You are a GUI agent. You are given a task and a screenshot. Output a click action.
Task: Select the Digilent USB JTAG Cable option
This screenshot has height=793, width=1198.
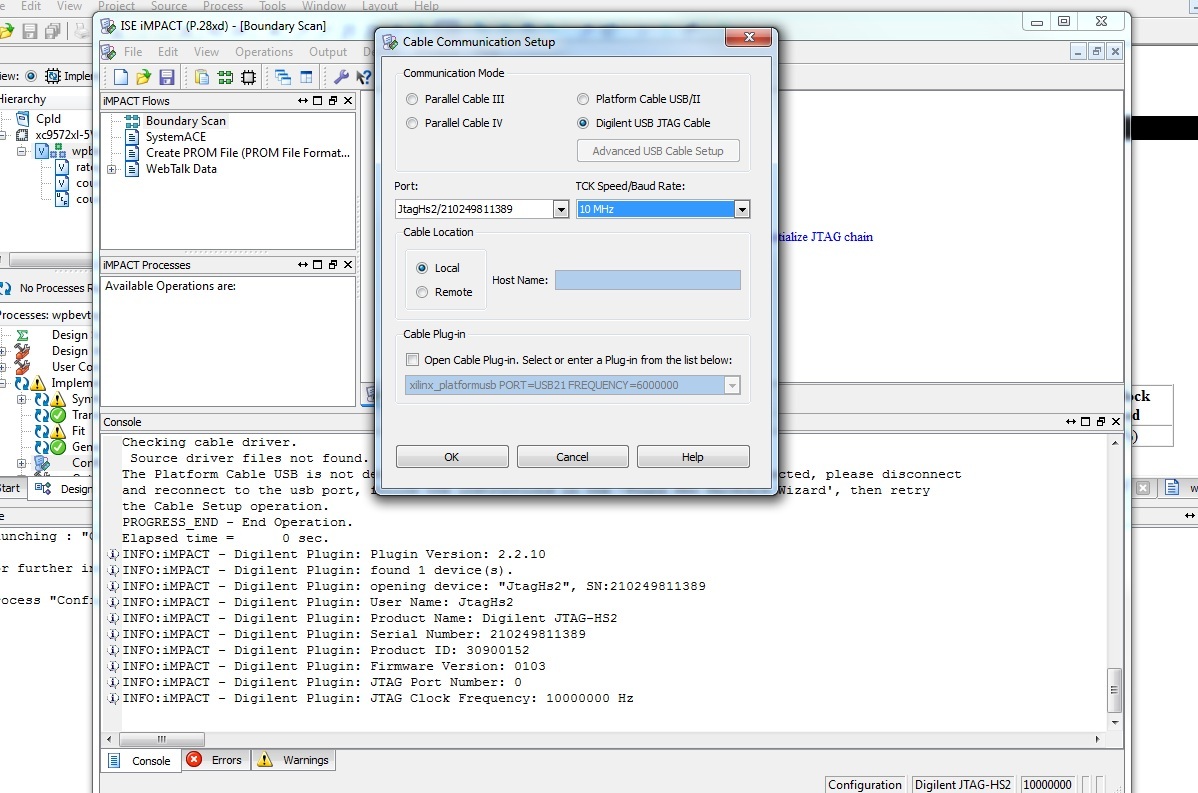click(x=583, y=123)
